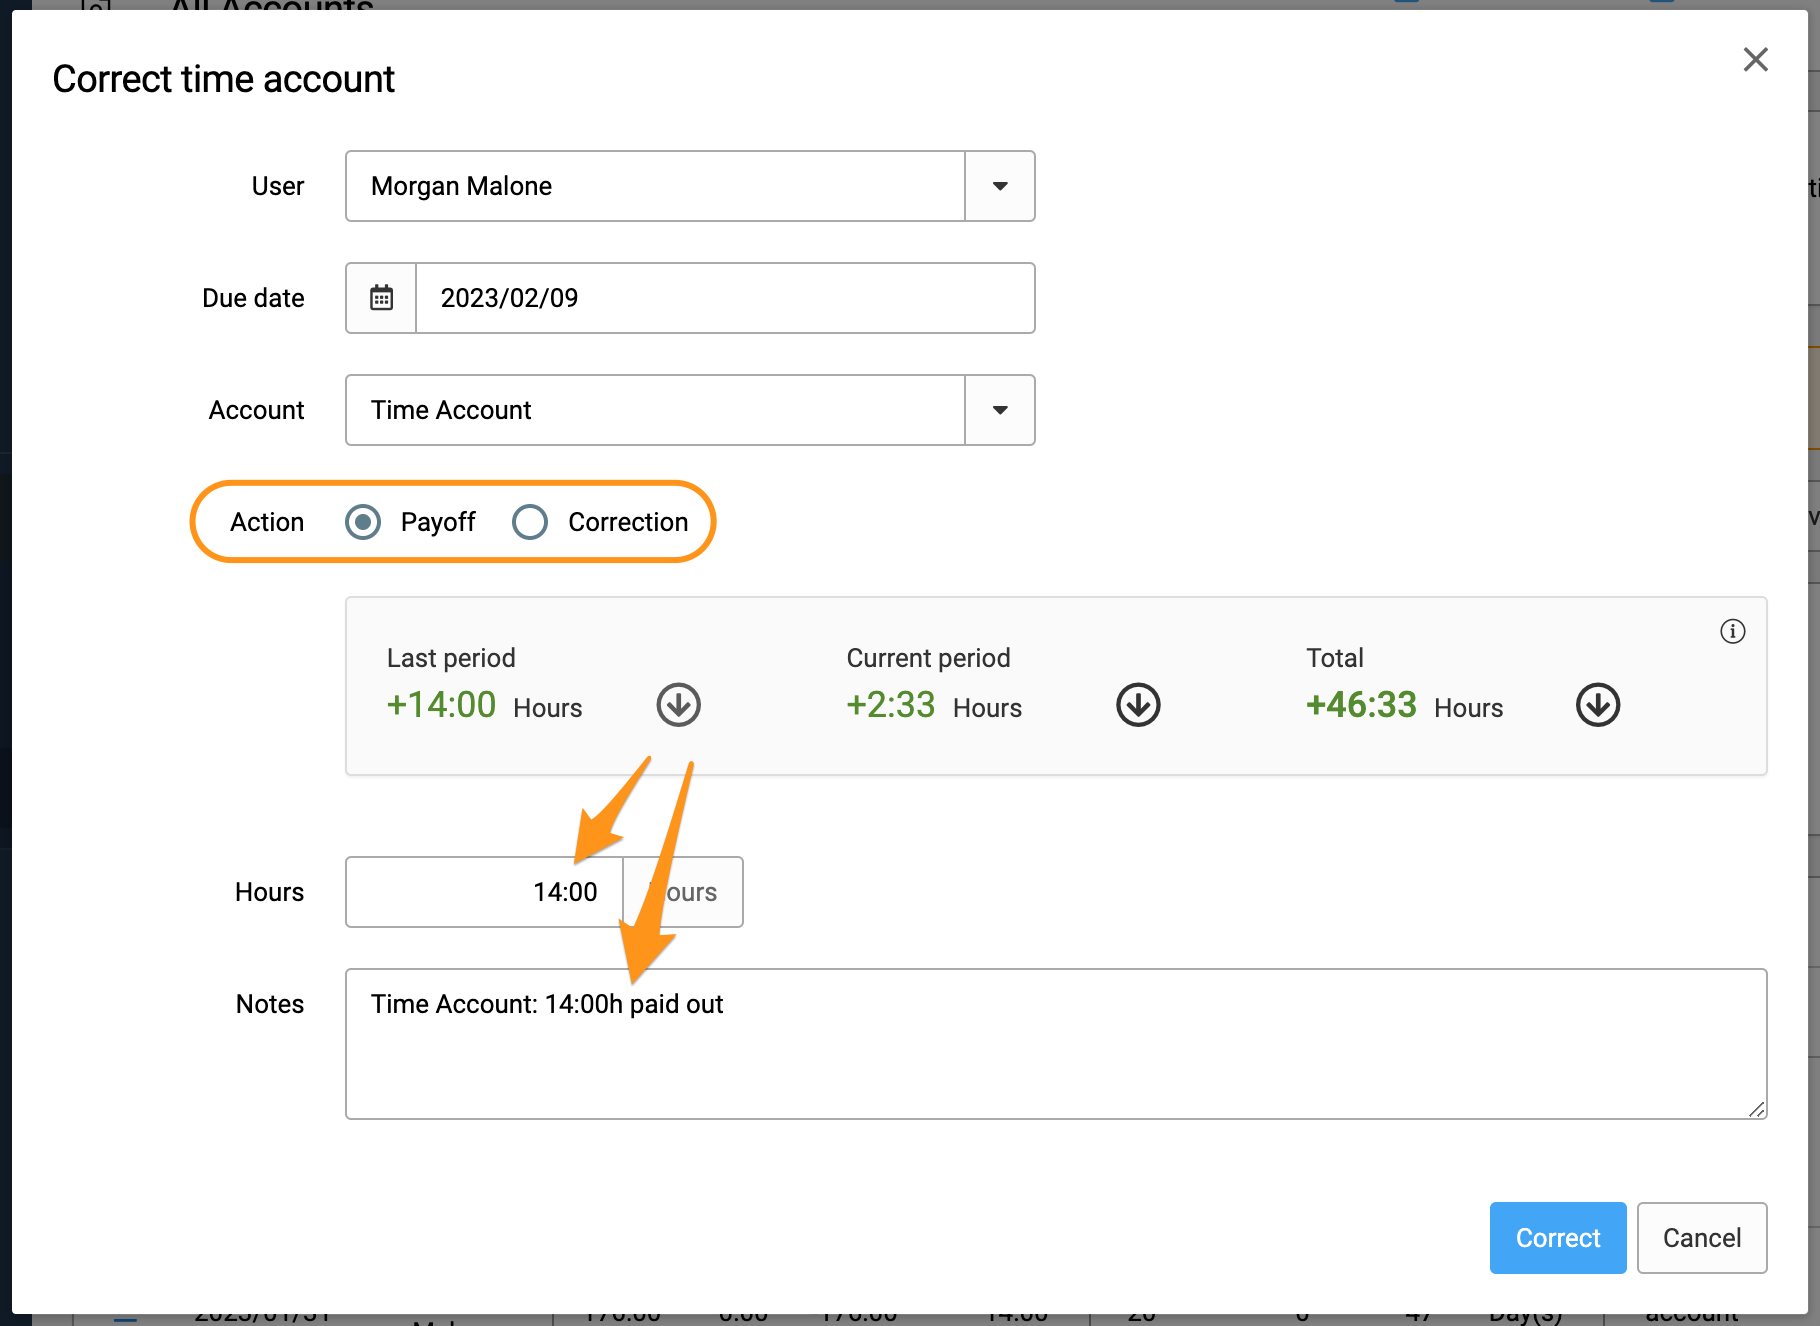Expand the User dropdown arrow
This screenshot has height=1326, width=1820.
tap(1000, 186)
